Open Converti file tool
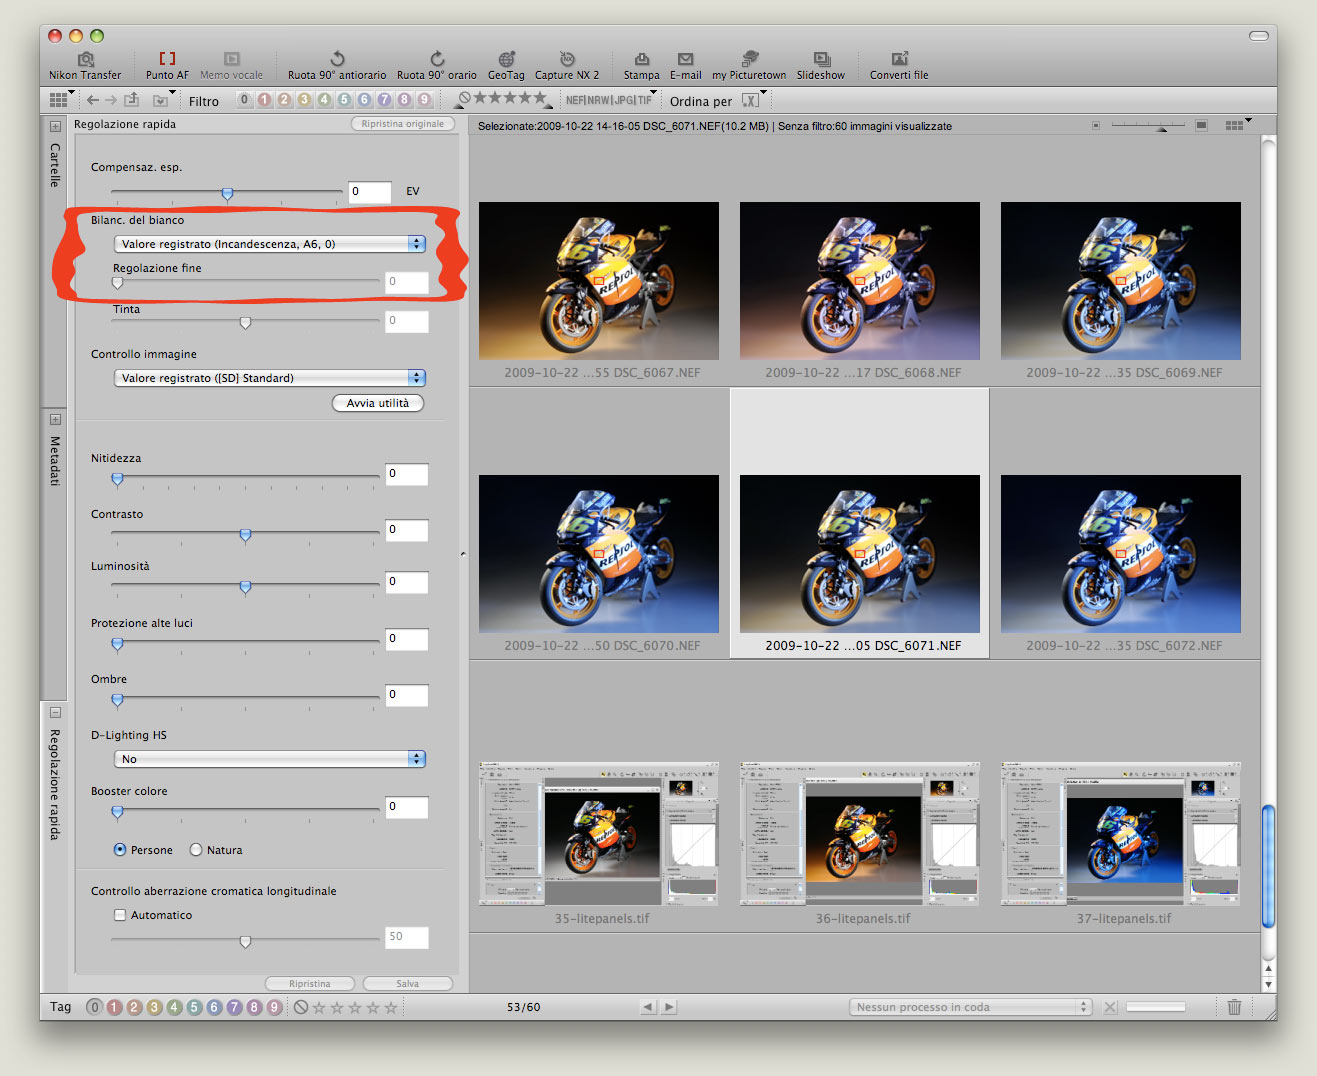 (899, 66)
